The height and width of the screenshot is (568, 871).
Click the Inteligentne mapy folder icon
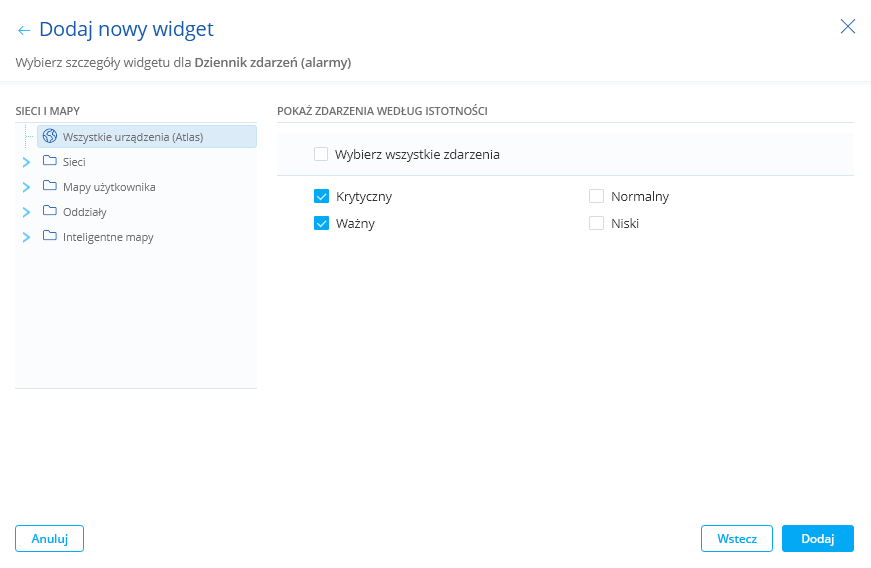click(x=50, y=237)
